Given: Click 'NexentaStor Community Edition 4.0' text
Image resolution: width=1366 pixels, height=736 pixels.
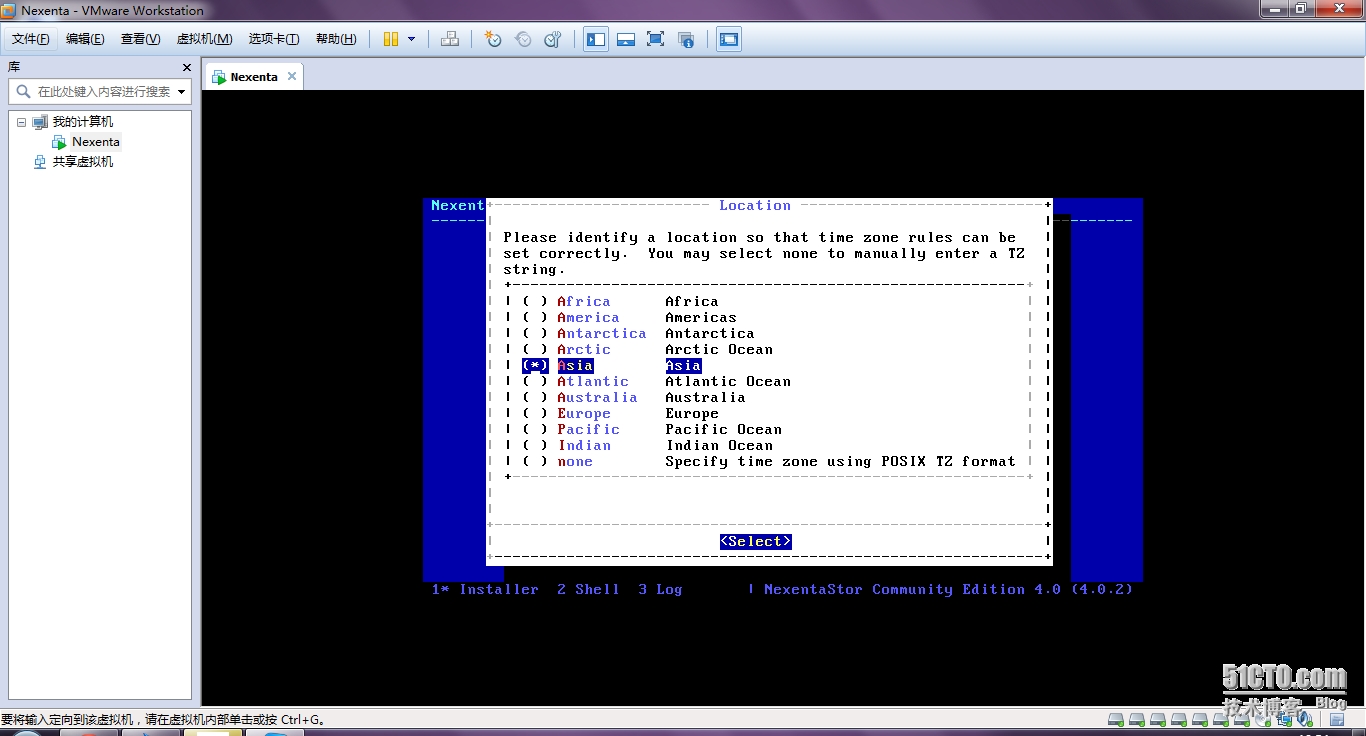Looking at the screenshot, I should [x=912, y=590].
